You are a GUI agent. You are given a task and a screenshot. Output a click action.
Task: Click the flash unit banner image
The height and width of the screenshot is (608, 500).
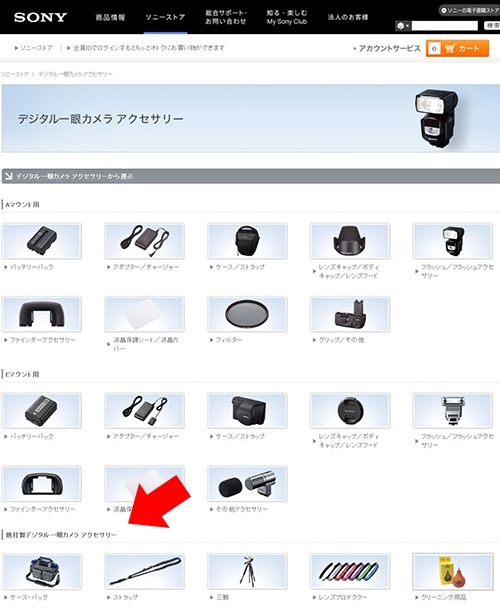437,118
